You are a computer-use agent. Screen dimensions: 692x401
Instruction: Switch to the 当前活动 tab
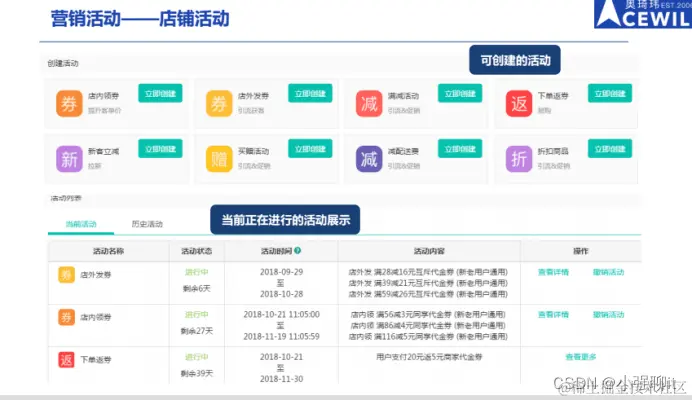click(x=81, y=224)
